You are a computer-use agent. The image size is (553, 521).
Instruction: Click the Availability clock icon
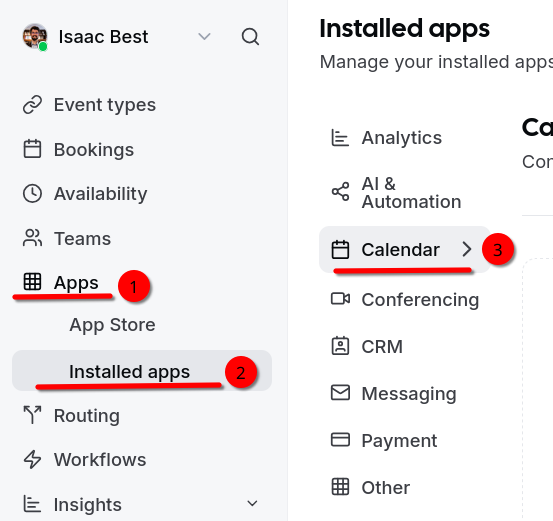(x=32, y=194)
